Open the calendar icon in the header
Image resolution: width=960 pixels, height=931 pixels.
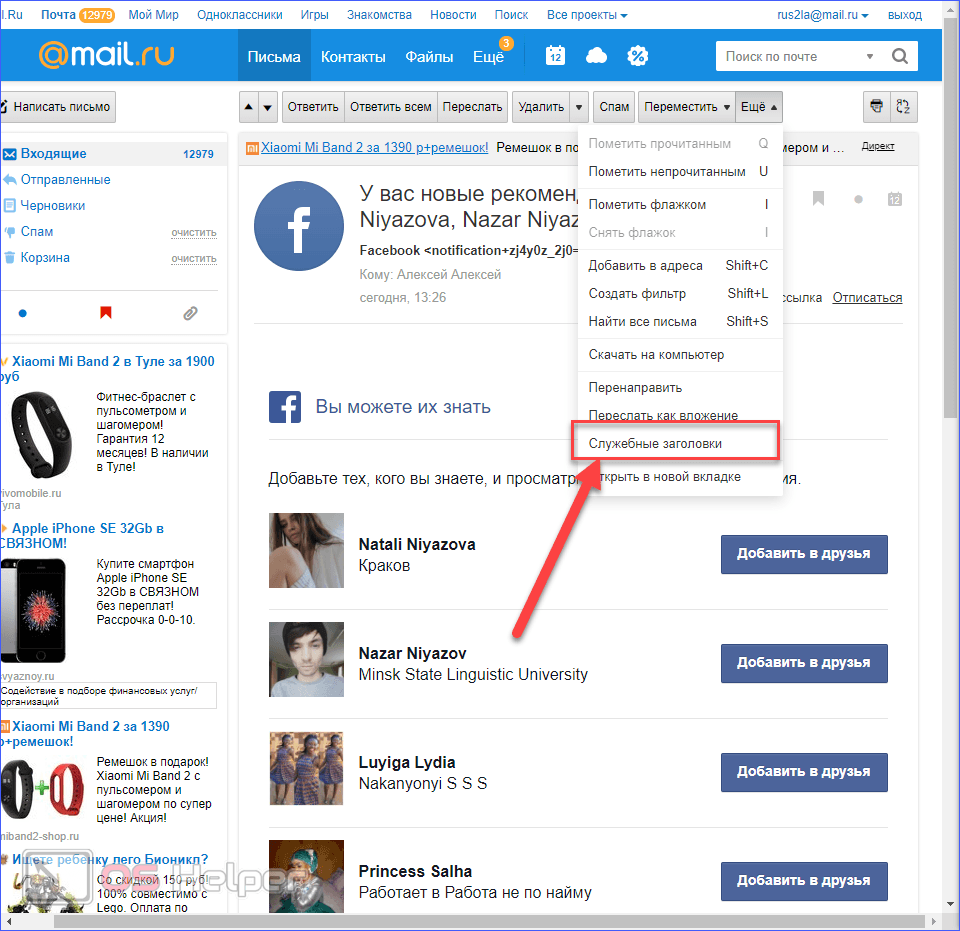click(555, 56)
